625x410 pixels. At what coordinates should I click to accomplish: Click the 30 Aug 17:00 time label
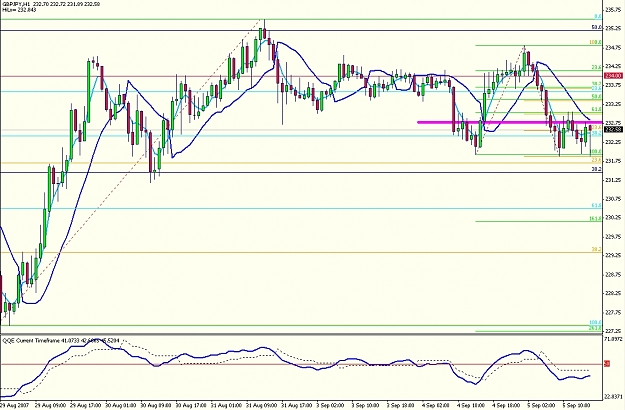pyautogui.click(x=191, y=405)
